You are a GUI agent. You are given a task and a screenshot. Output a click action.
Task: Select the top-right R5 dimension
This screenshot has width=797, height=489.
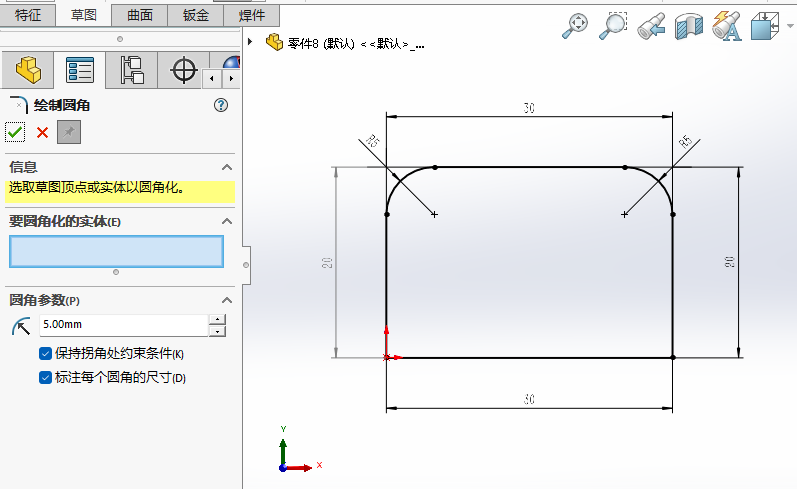point(686,141)
